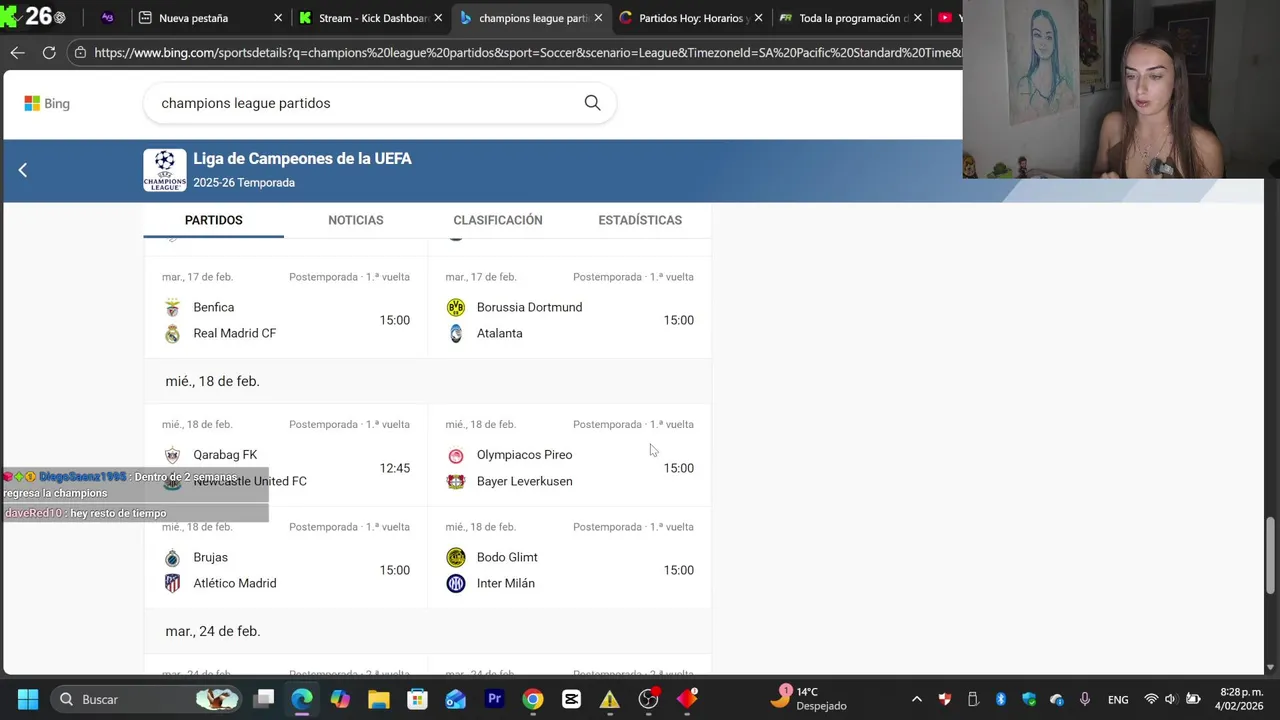
Task: Open the weather widget showing 14°C Despejado
Action: point(808,699)
